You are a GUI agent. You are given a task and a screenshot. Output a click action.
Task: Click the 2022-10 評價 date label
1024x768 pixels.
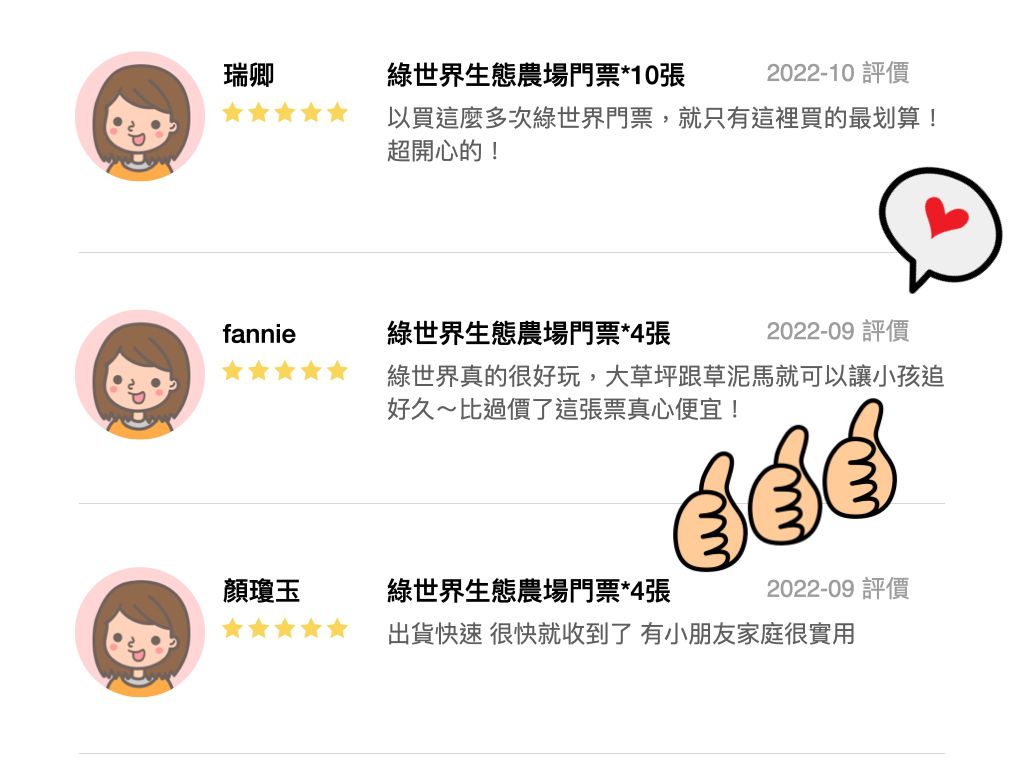tap(838, 72)
